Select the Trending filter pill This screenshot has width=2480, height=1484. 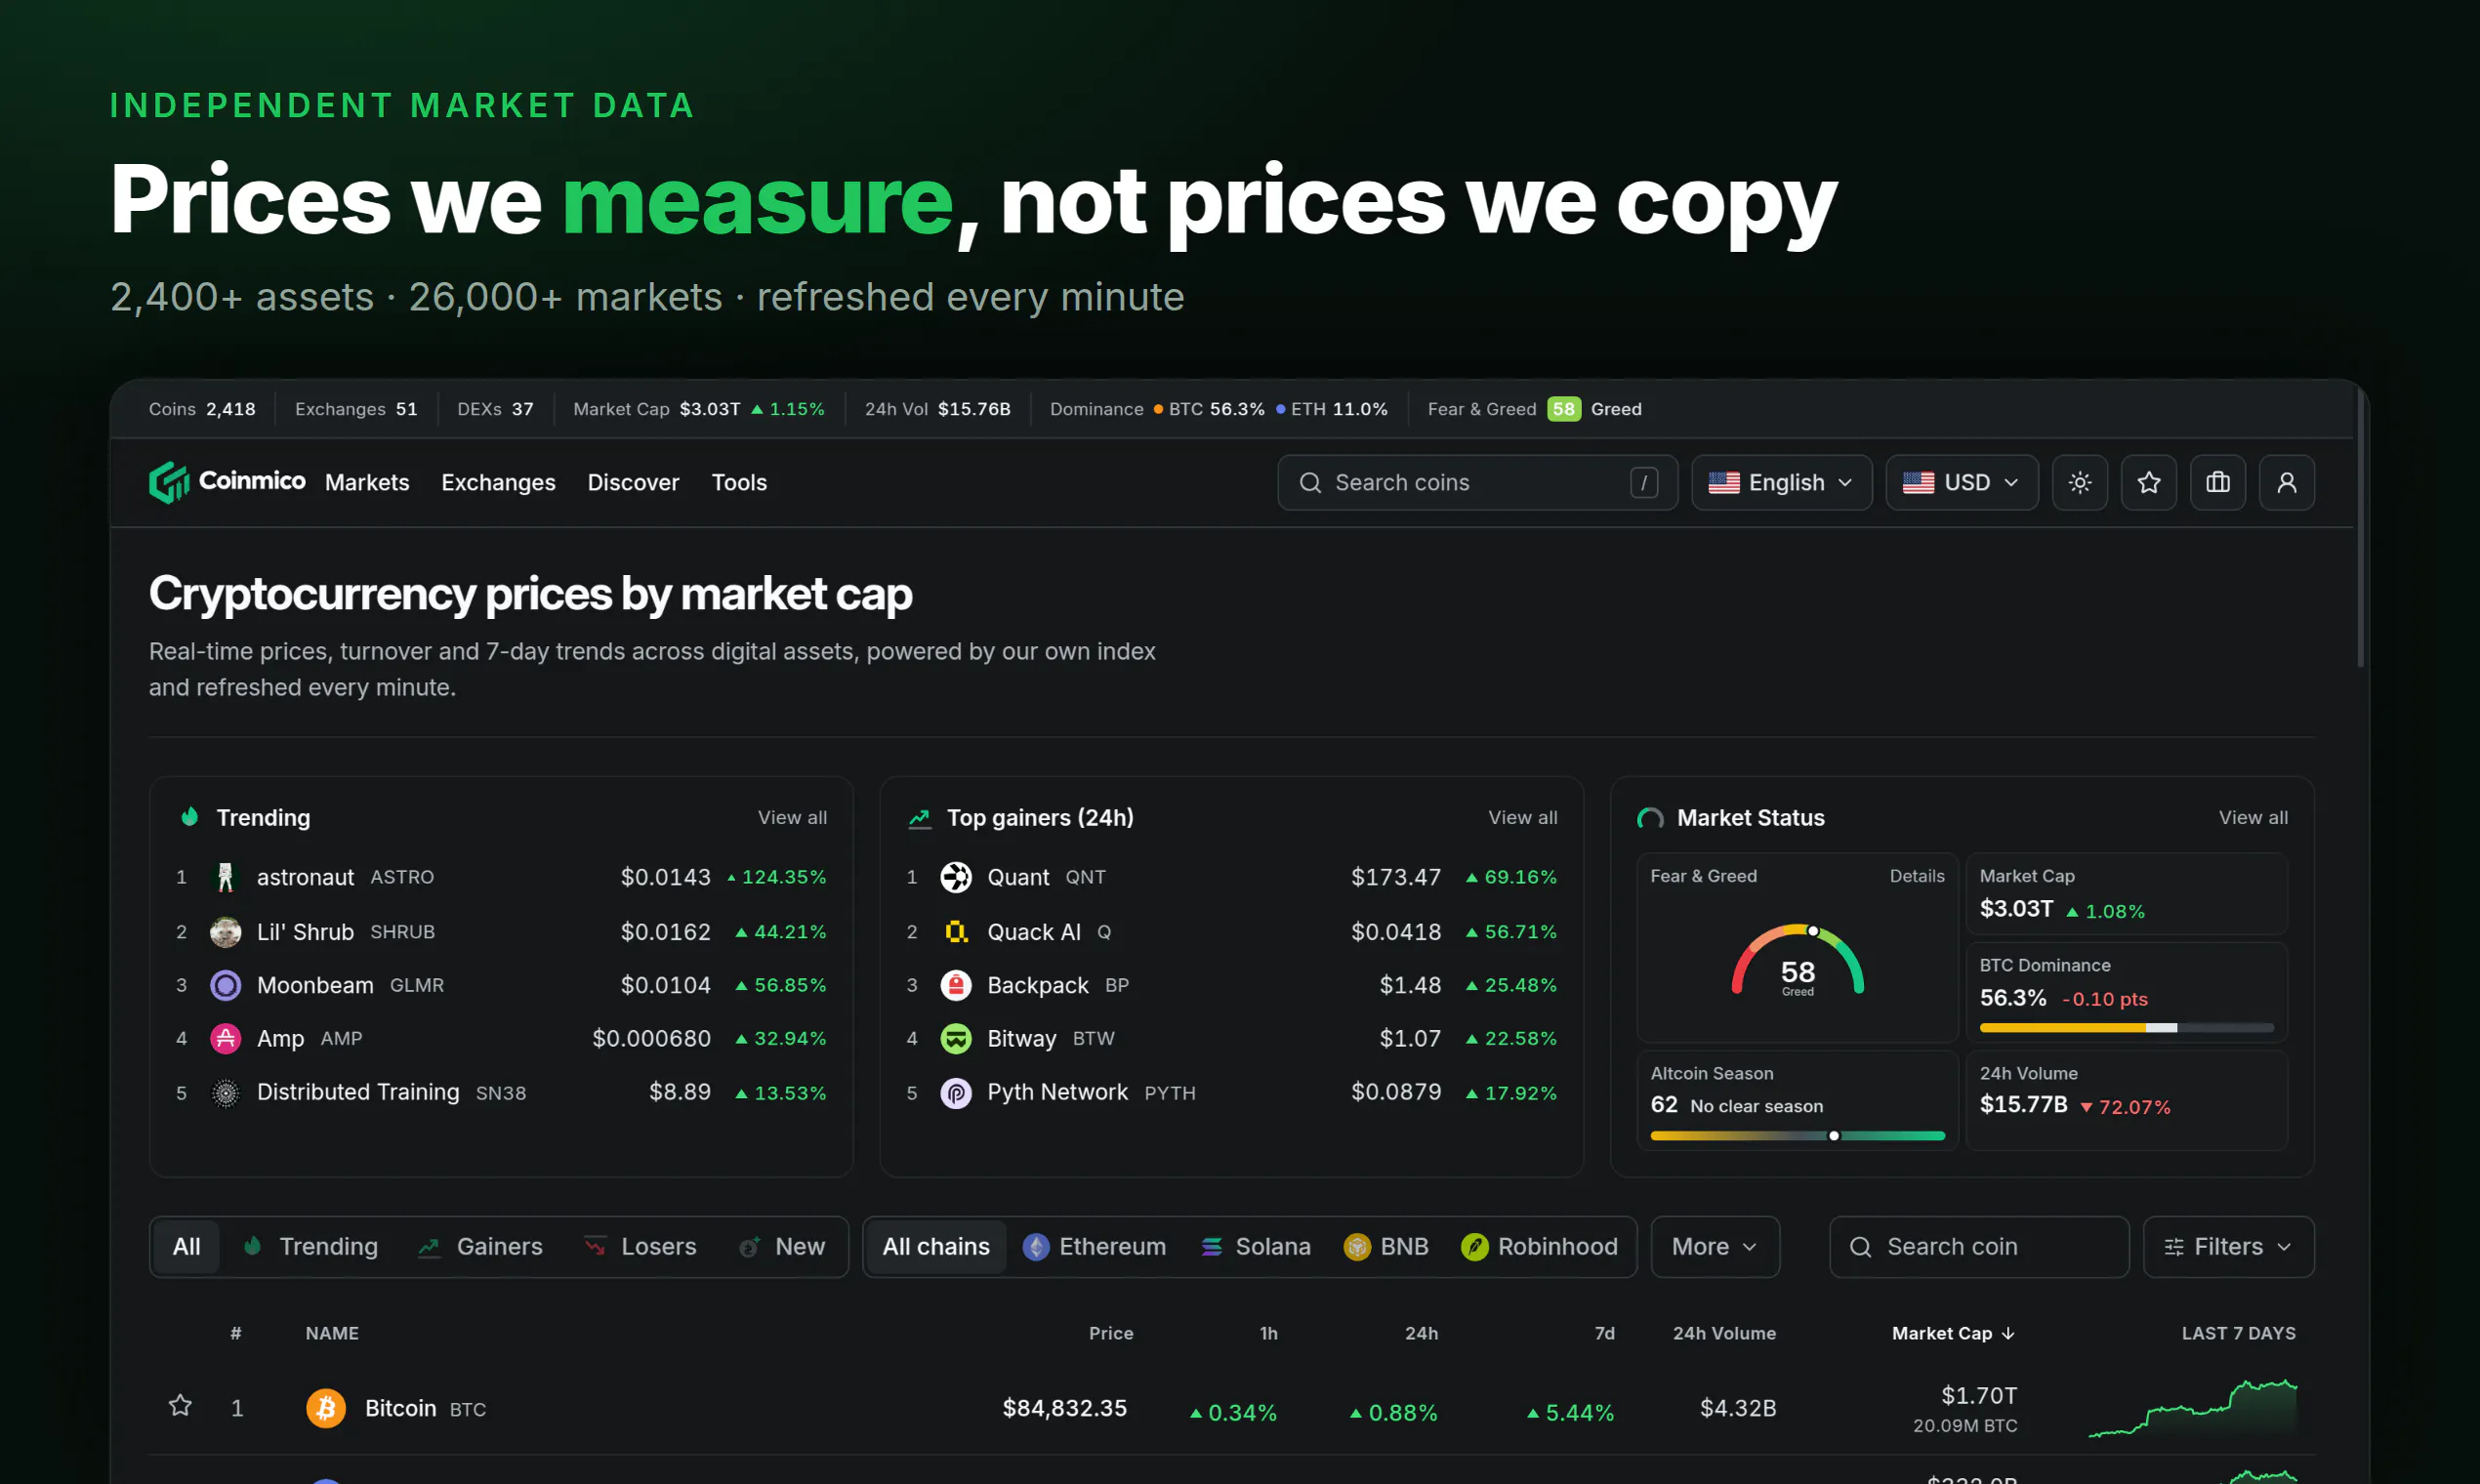click(x=312, y=1247)
